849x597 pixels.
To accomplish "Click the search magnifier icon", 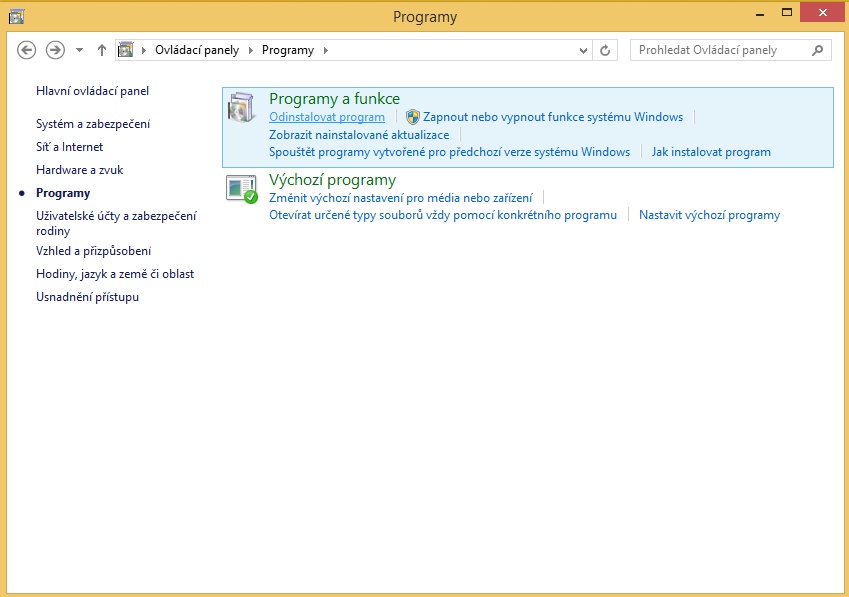I will 817,50.
